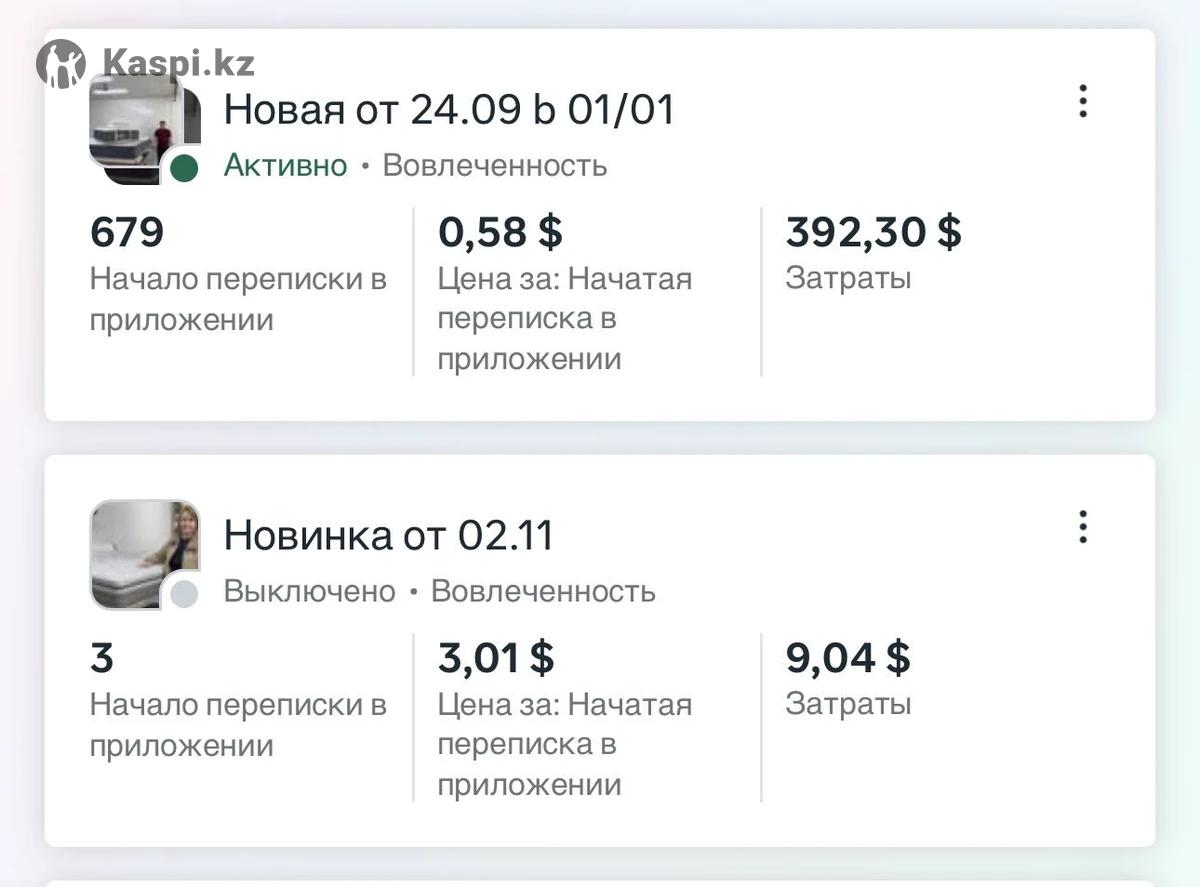Select the 3,01 $ cost per conversation
Screen dimensions: 1200x887
coord(496,658)
